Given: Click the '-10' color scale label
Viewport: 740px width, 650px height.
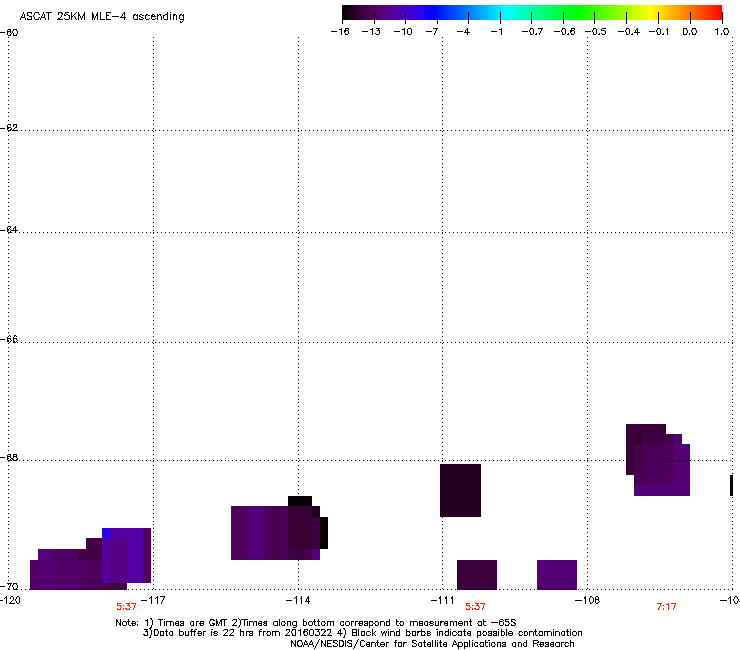Looking at the screenshot, I should [x=403, y=32].
